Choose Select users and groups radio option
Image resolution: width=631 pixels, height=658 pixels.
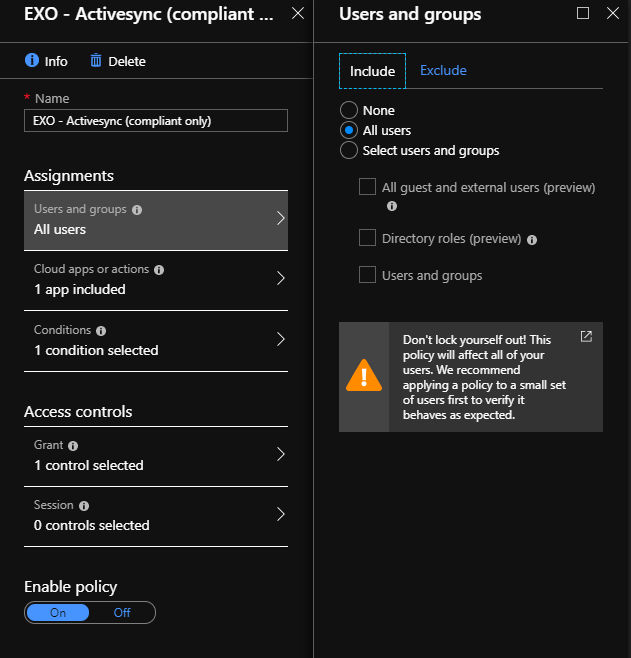click(x=349, y=150)
